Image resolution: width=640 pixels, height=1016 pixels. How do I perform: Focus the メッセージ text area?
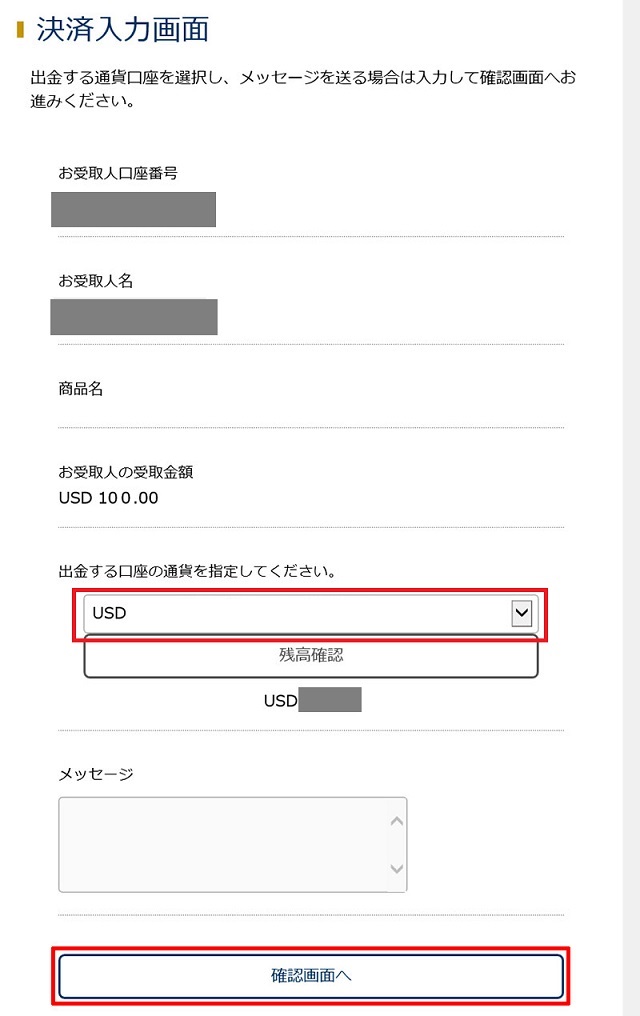point(222,844)
